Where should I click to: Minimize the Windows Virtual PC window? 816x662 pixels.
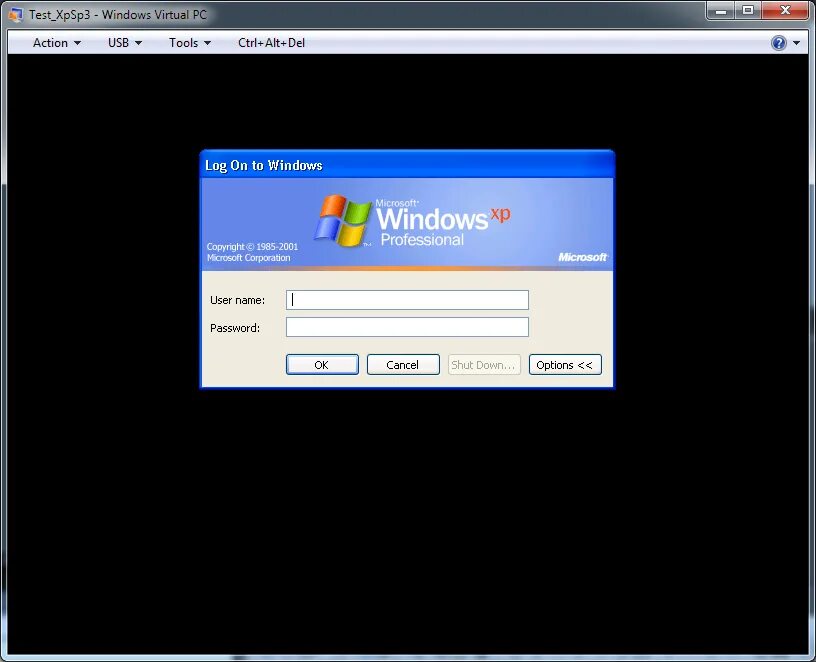click(x=721, y=10)
